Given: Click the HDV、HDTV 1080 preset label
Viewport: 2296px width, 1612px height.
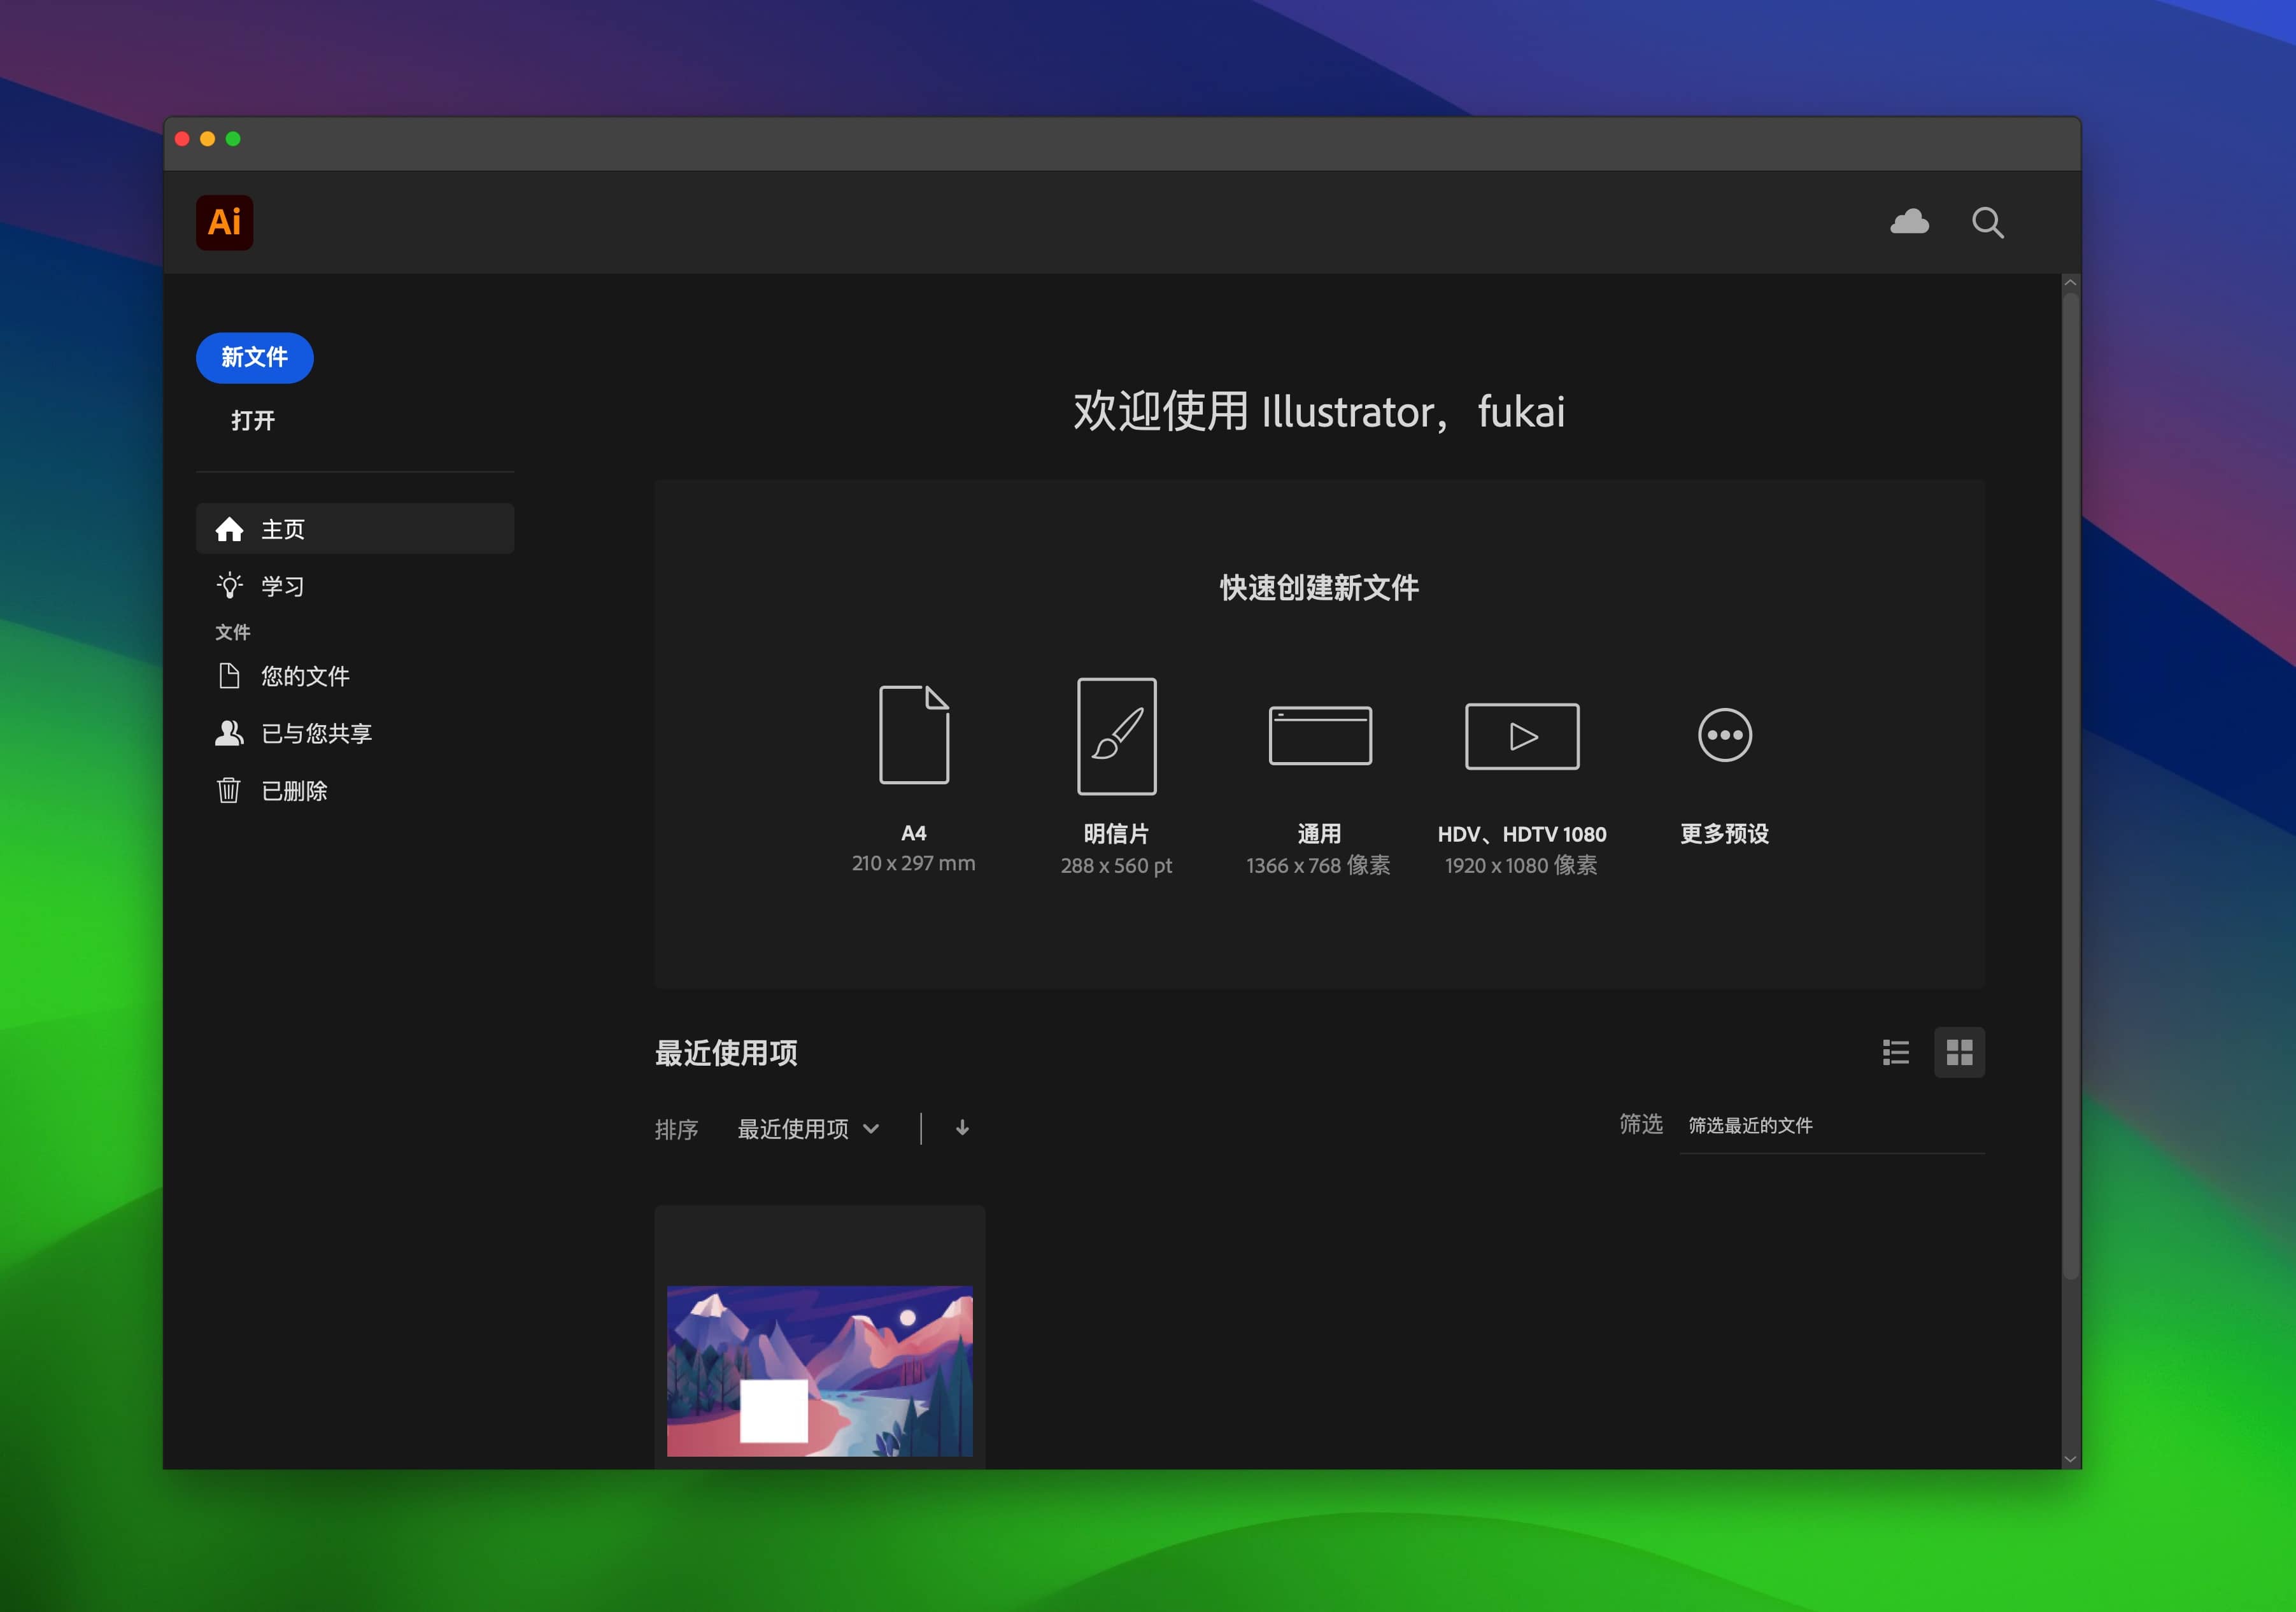Looking at the screenshot, I should tap(1521, 834).
